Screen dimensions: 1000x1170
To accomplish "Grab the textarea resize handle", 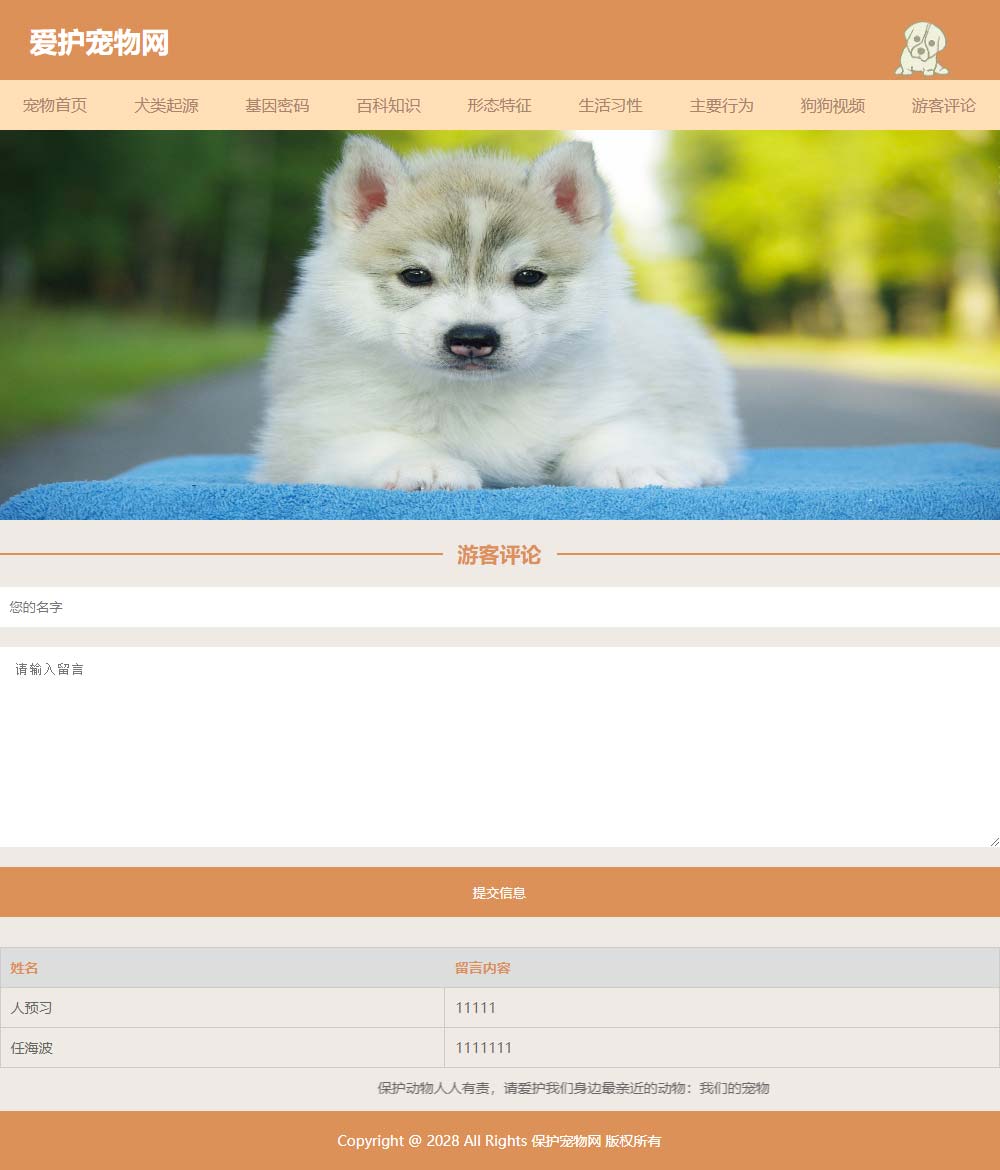I will point(995,842).
